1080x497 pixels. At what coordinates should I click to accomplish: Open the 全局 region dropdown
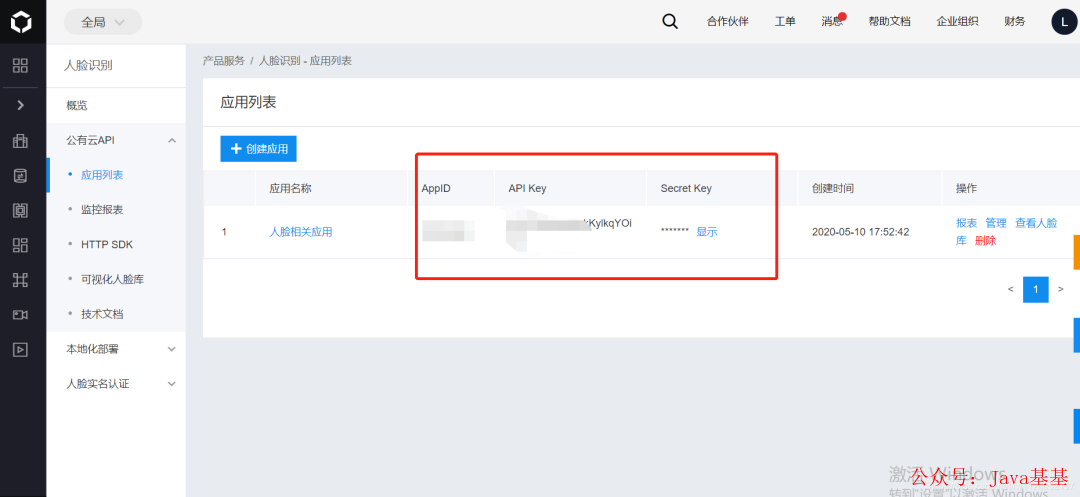pos(103,22)
